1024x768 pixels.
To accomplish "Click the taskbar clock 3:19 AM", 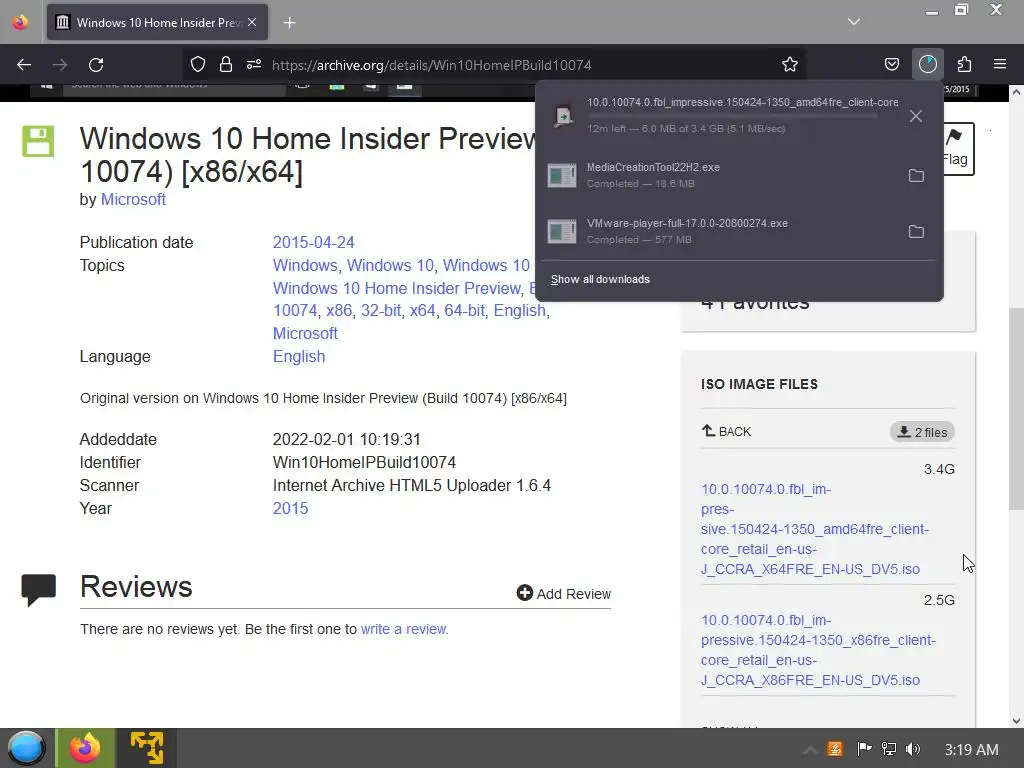I will pyautogui.click(x=971, y=750).
